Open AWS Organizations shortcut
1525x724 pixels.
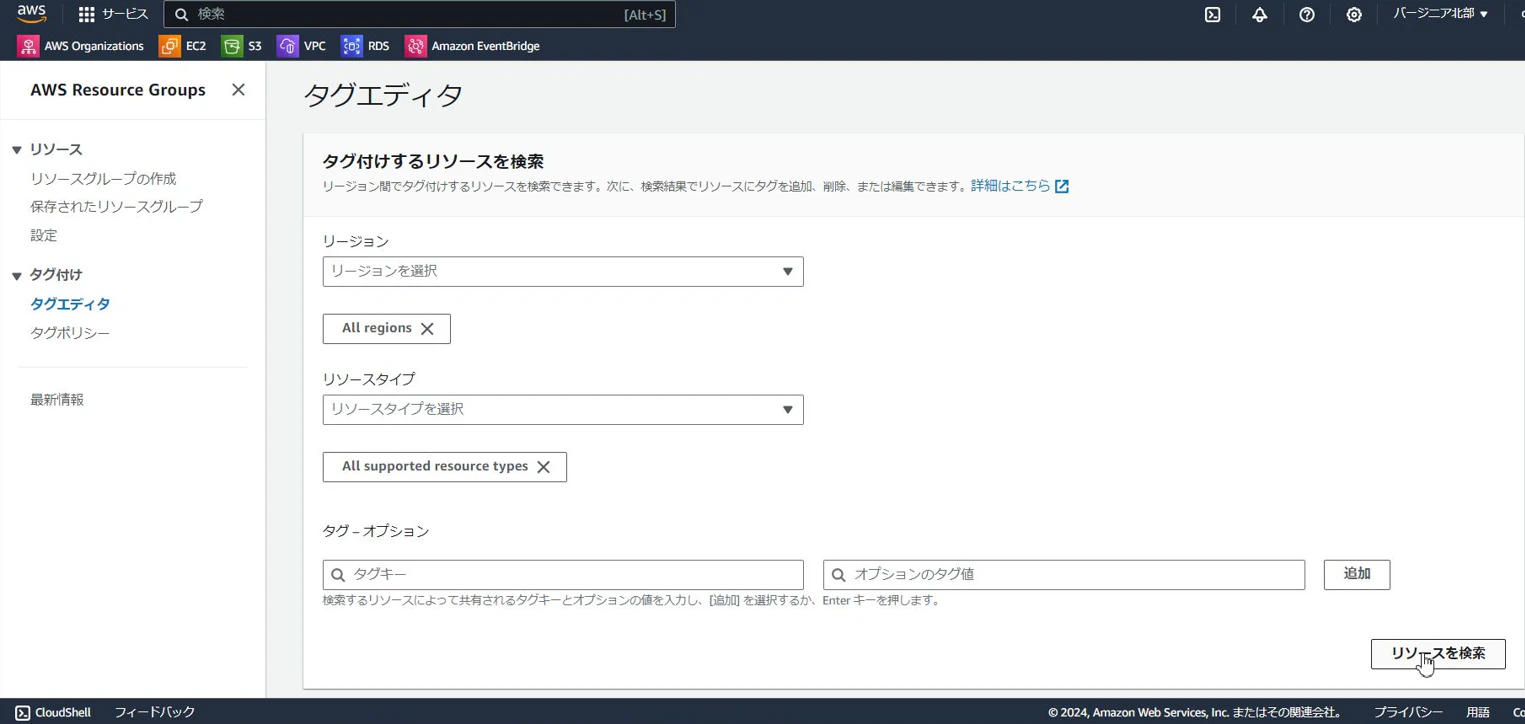click(80, 46)
